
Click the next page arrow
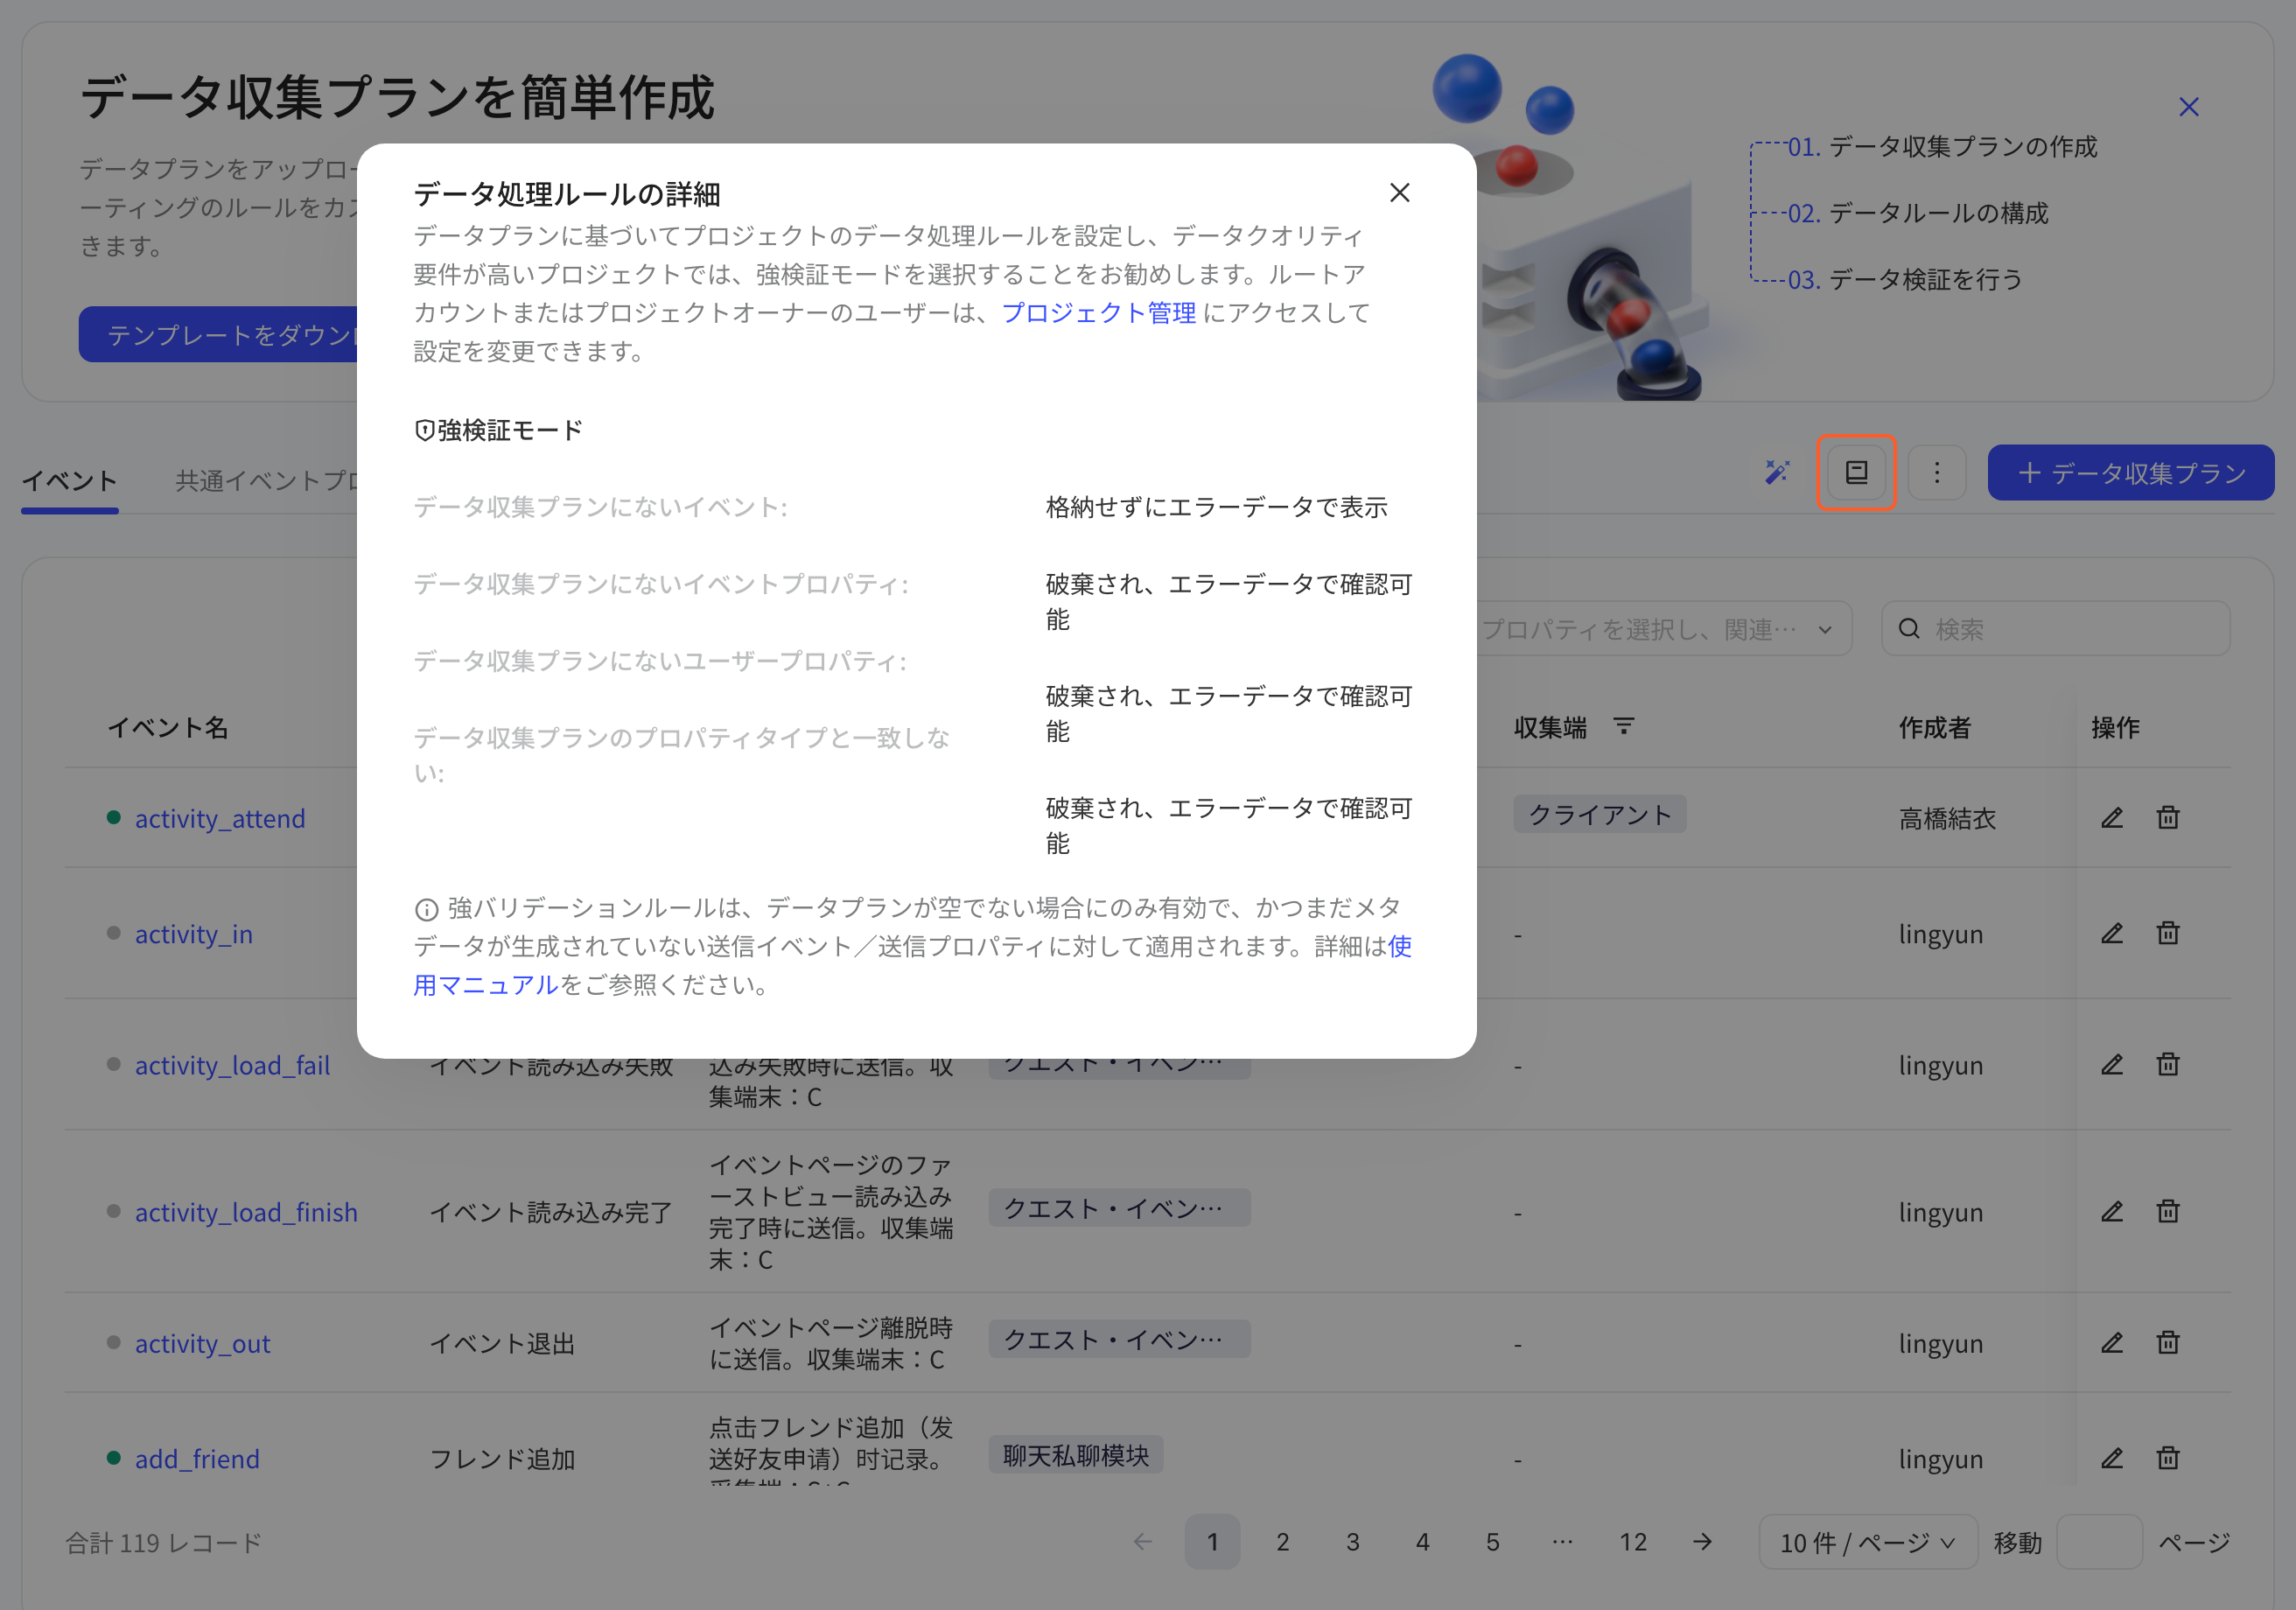point(1702,1541)
